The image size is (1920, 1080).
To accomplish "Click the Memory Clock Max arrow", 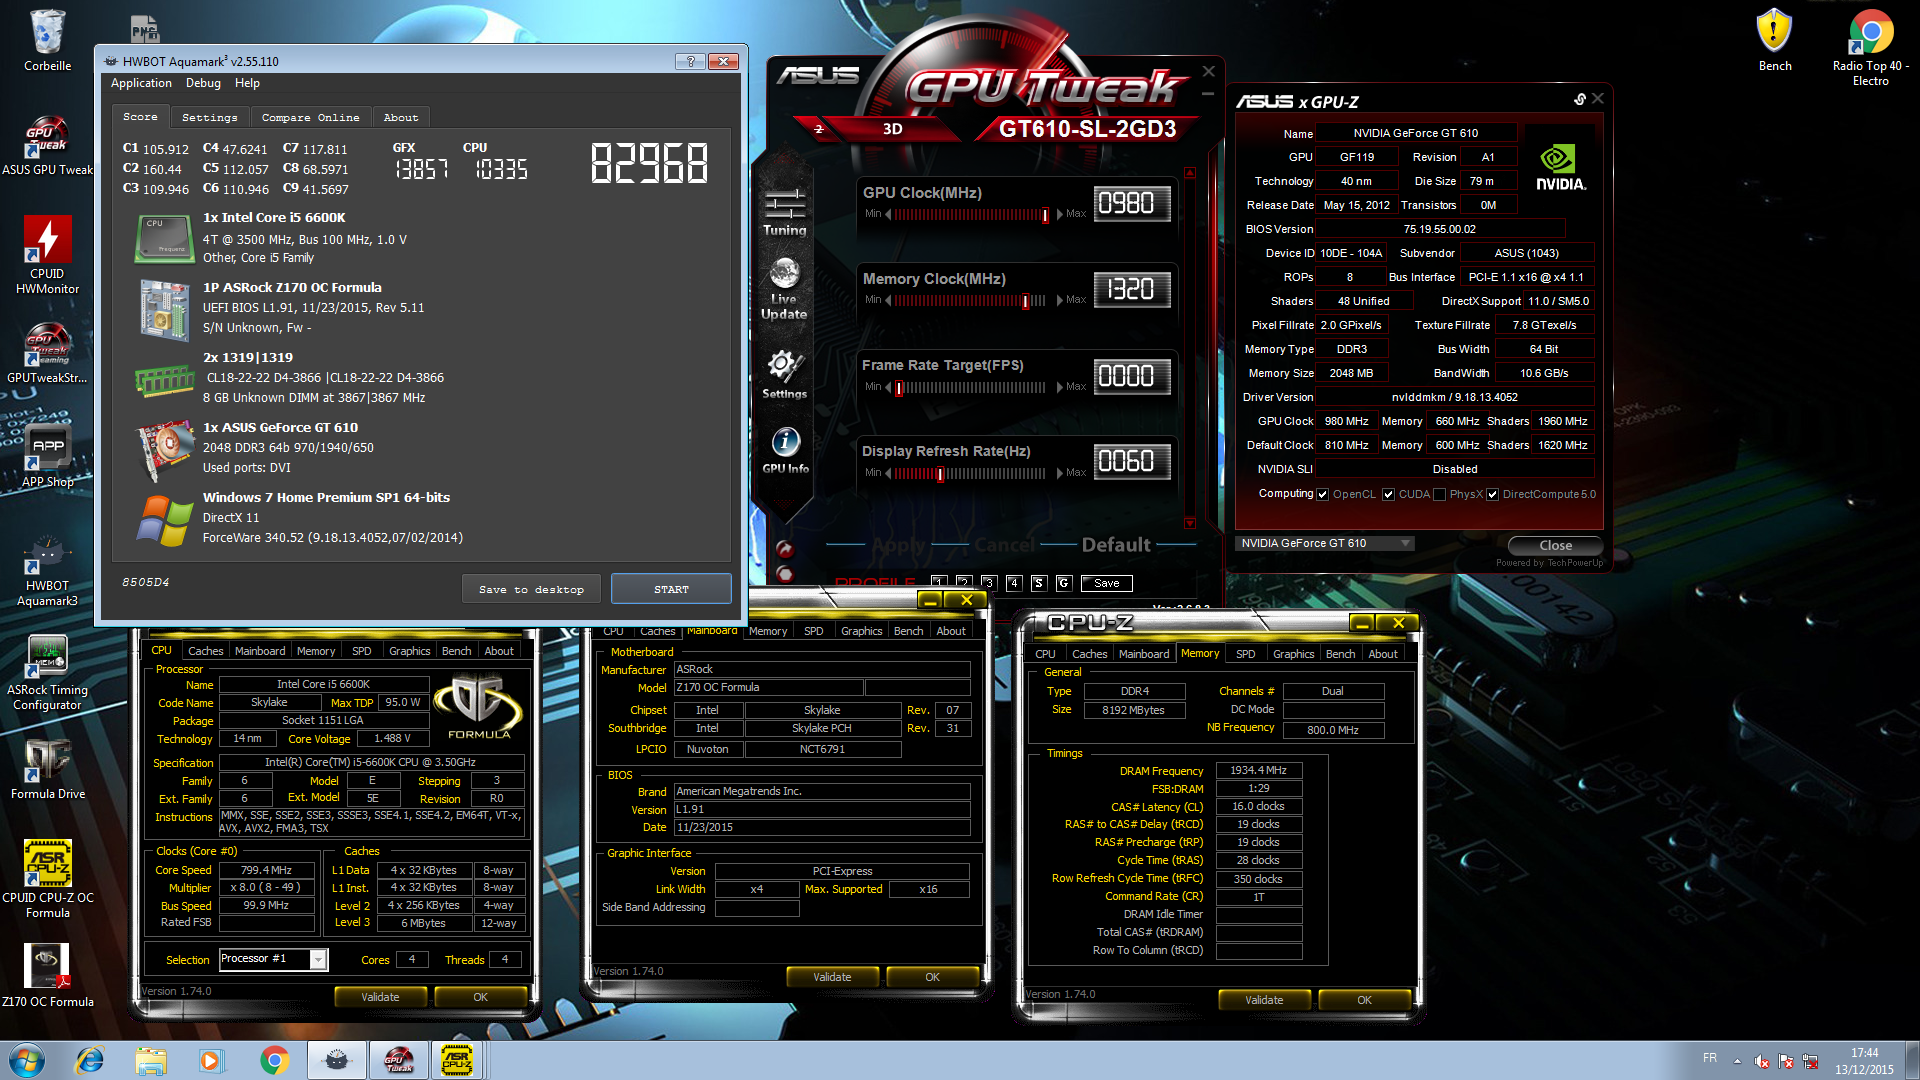I will click(1059, 300).
